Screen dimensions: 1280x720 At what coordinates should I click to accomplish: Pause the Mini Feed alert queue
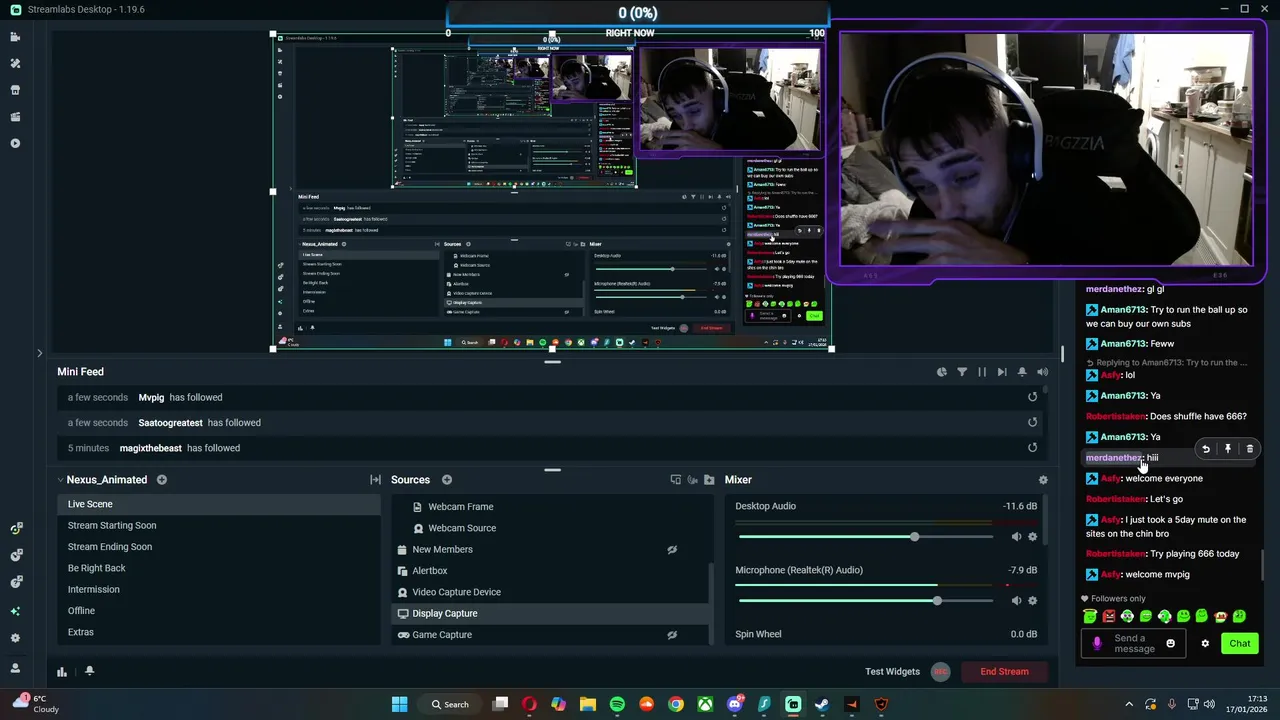(x=982, y=372)
